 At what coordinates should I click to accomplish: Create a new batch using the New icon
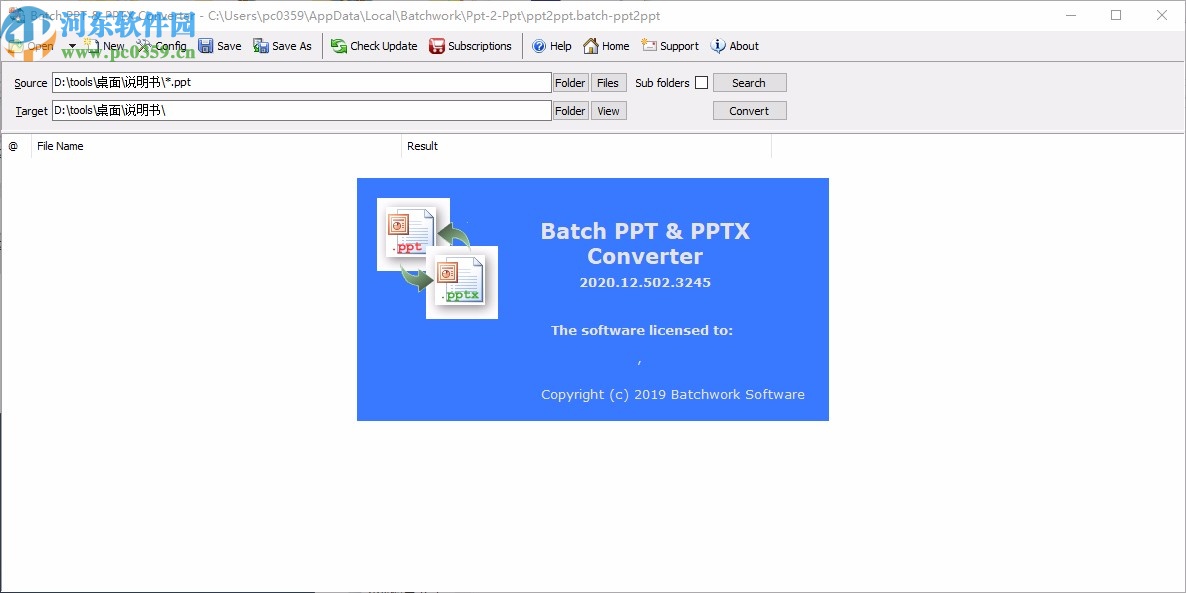click(104, 46)
